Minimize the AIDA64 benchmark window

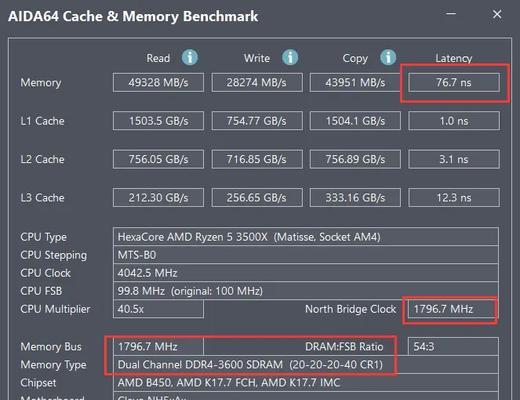click(x=451, y=14)
